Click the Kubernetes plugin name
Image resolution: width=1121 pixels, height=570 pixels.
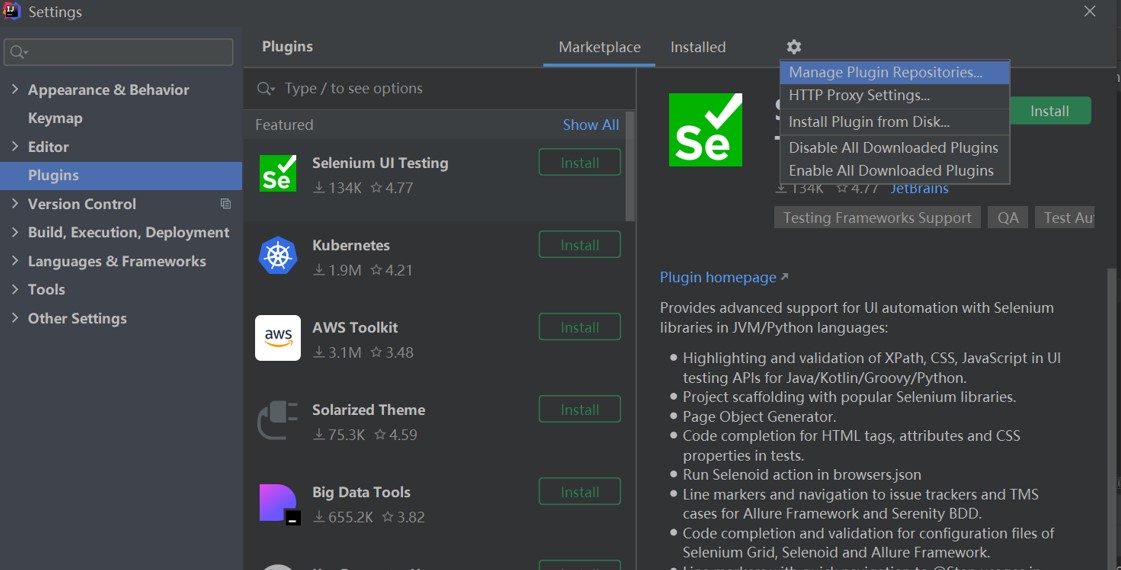[351, 245]
